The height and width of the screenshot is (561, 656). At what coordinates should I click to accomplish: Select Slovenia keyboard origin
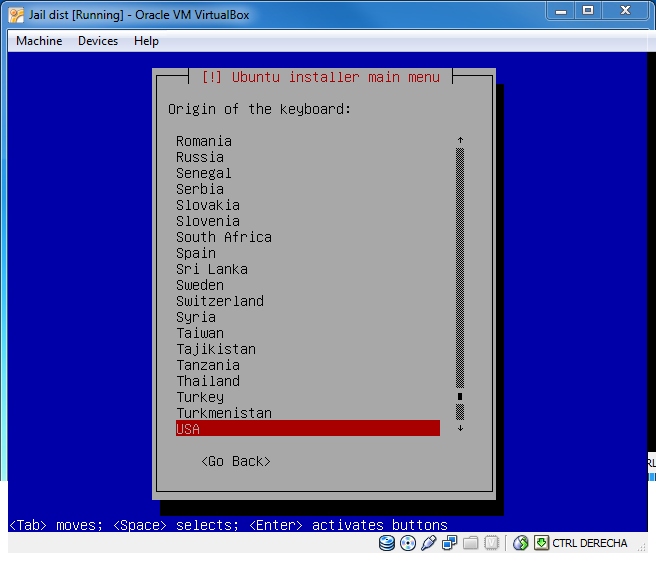pos(308,221)
